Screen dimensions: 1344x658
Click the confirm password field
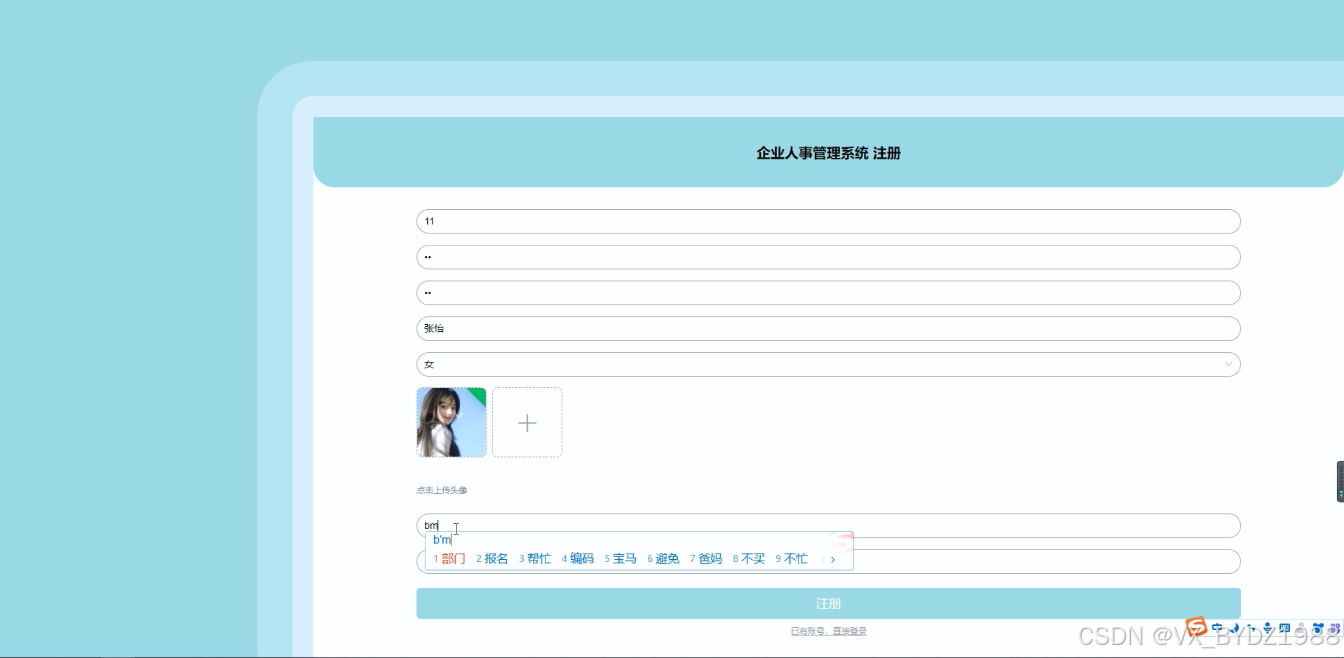[828, 293]
